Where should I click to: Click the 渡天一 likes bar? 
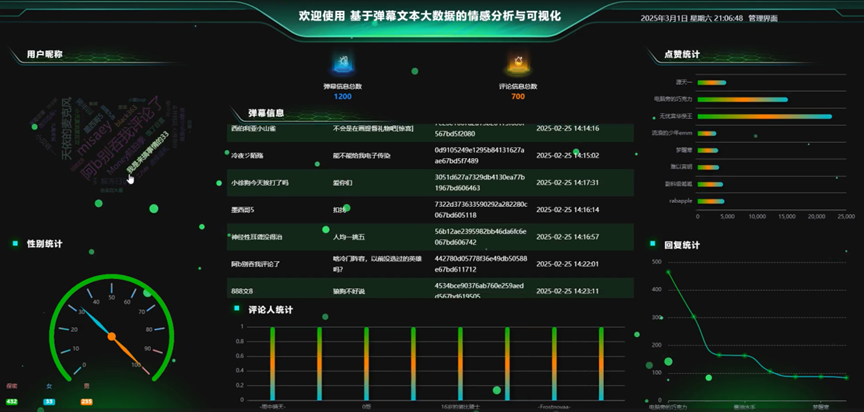pos(712,83)
